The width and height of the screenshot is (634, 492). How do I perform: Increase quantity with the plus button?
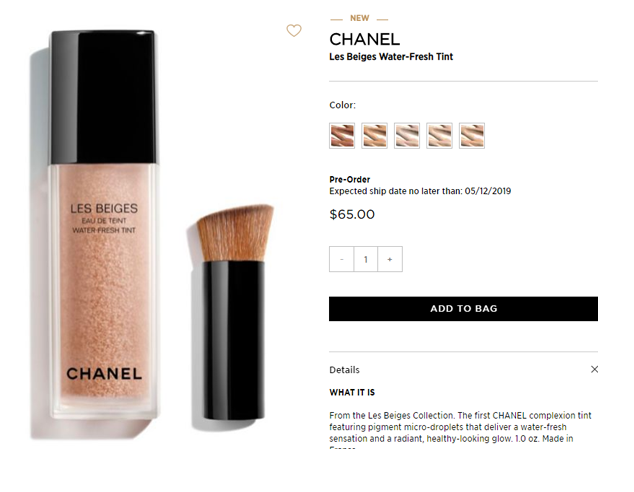pos(390,259)
